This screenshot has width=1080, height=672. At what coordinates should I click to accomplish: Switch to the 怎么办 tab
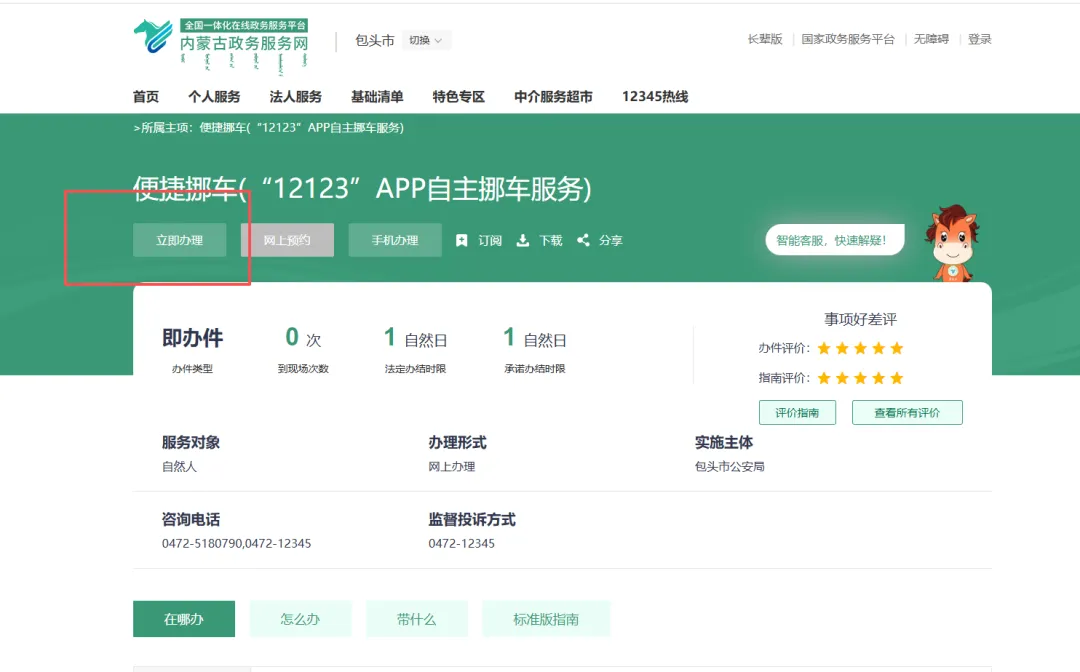pyautogui.click(x=300, y=619)
